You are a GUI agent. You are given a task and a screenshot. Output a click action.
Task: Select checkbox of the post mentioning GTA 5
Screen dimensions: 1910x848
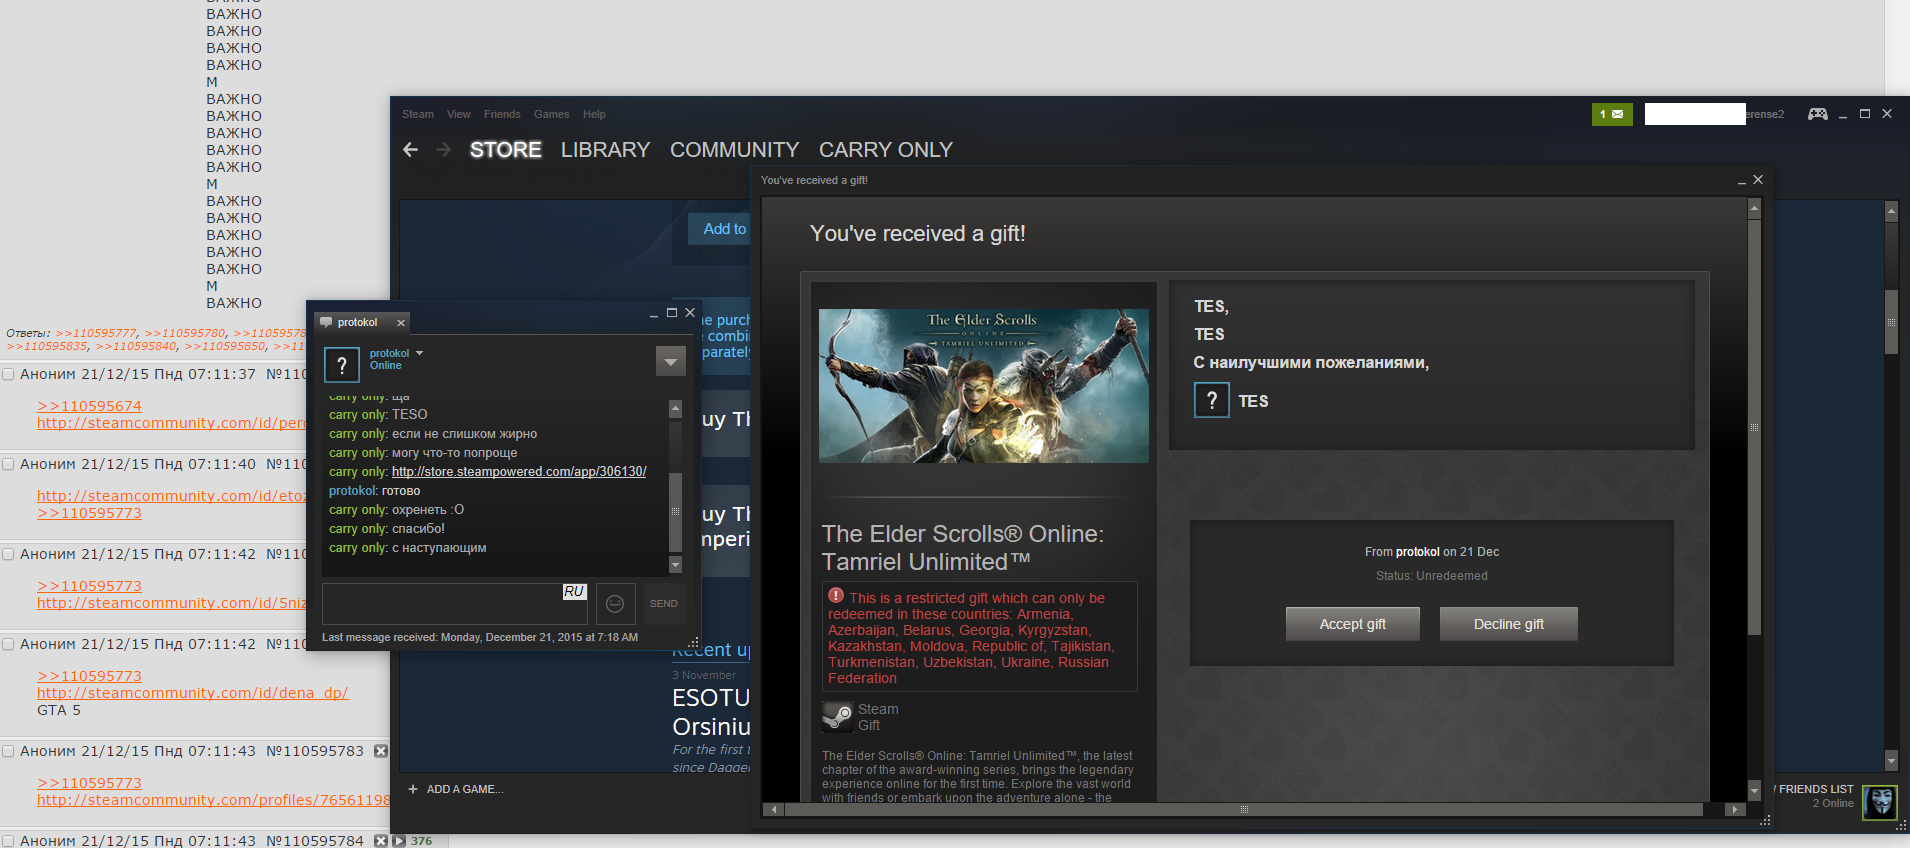[8, 644]
